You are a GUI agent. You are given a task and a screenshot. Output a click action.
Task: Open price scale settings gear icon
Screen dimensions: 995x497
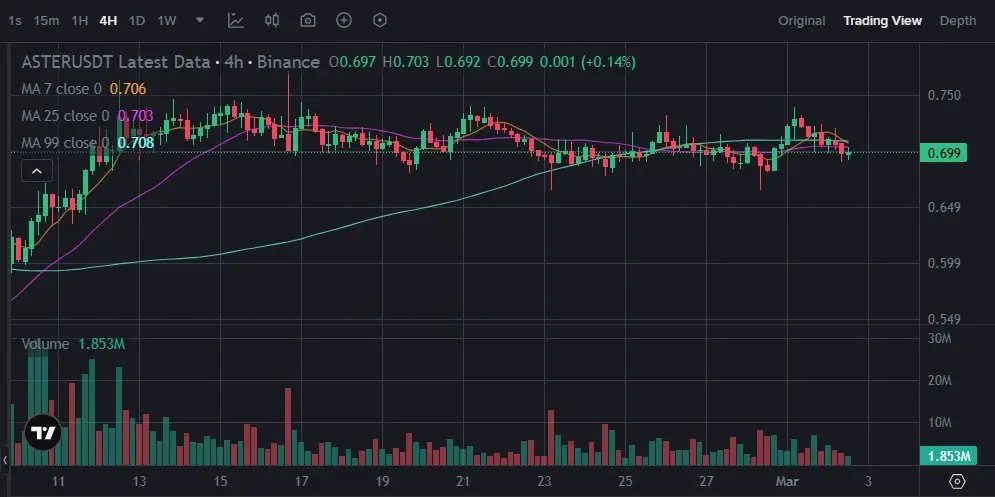(x=958, y=480)
